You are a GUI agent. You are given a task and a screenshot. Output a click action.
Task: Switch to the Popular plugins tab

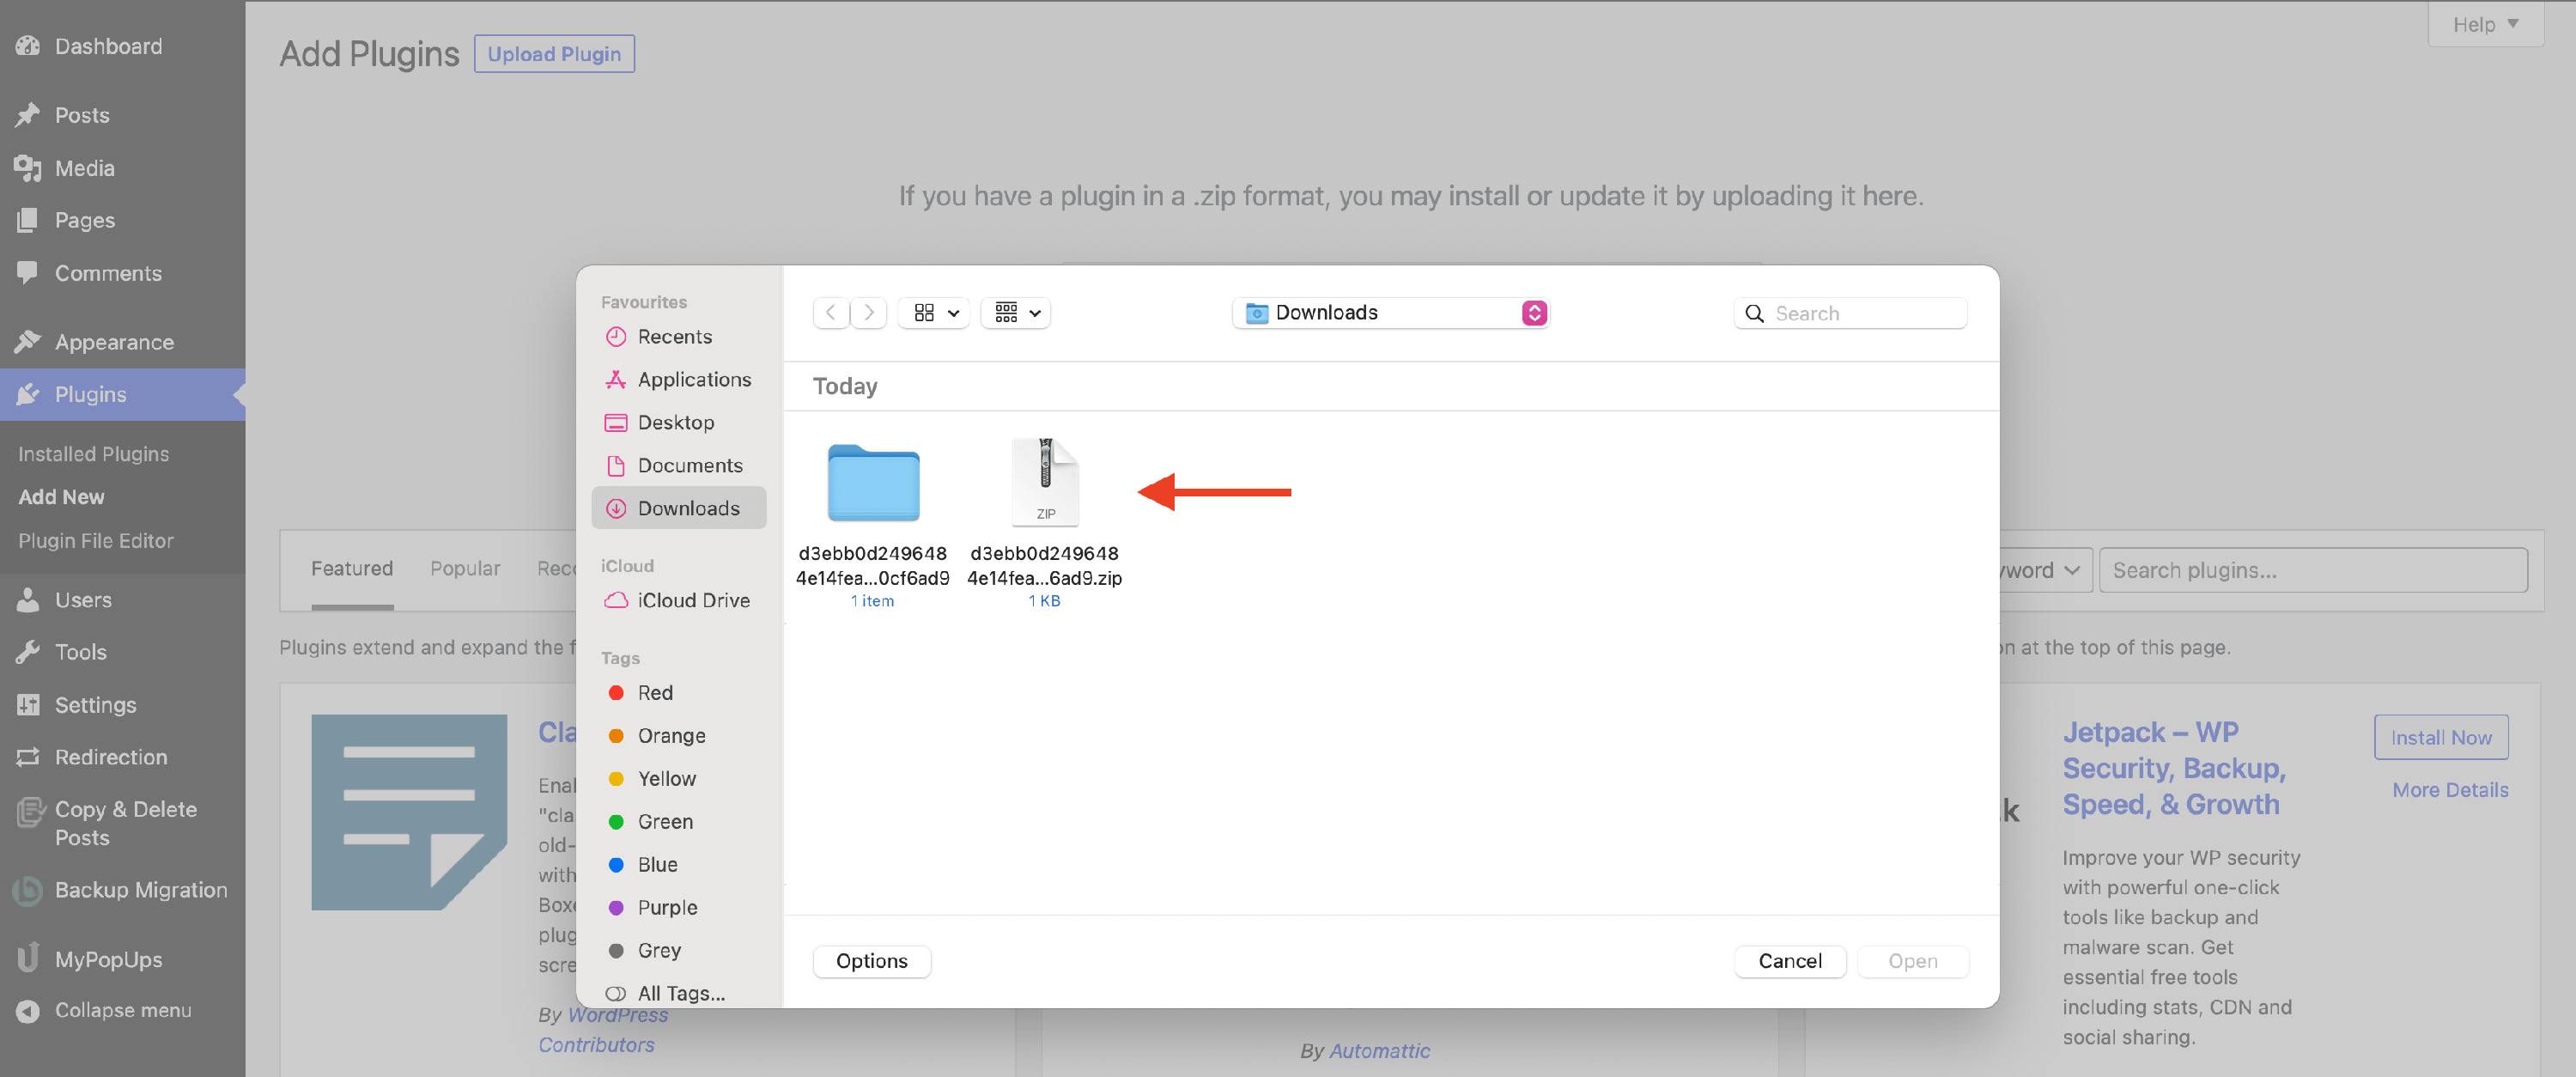[x=464, y=569]
